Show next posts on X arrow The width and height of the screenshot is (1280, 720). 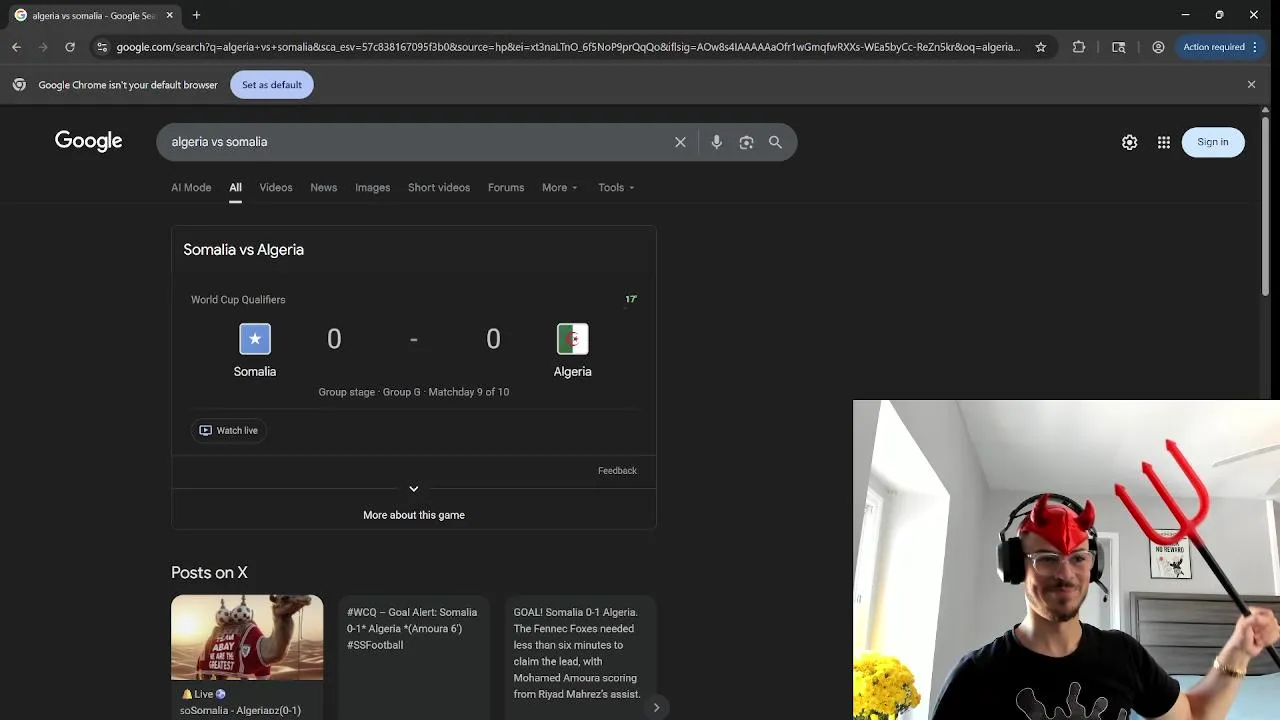656,707
